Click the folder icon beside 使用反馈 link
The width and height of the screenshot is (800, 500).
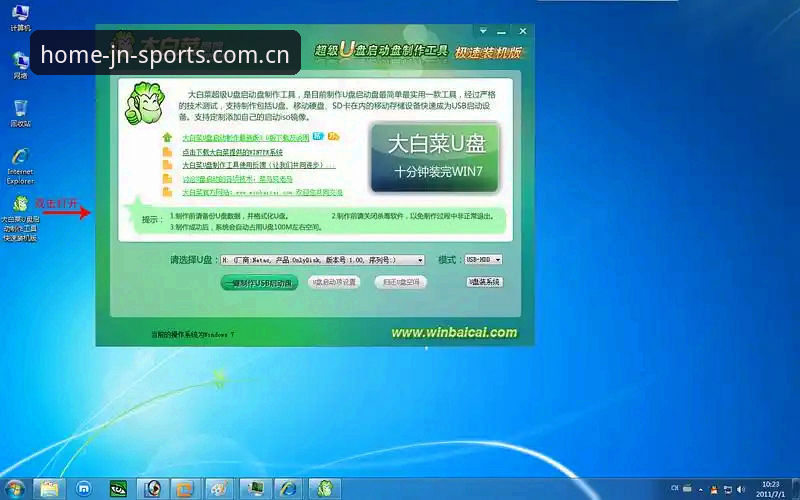click(167, 165)
